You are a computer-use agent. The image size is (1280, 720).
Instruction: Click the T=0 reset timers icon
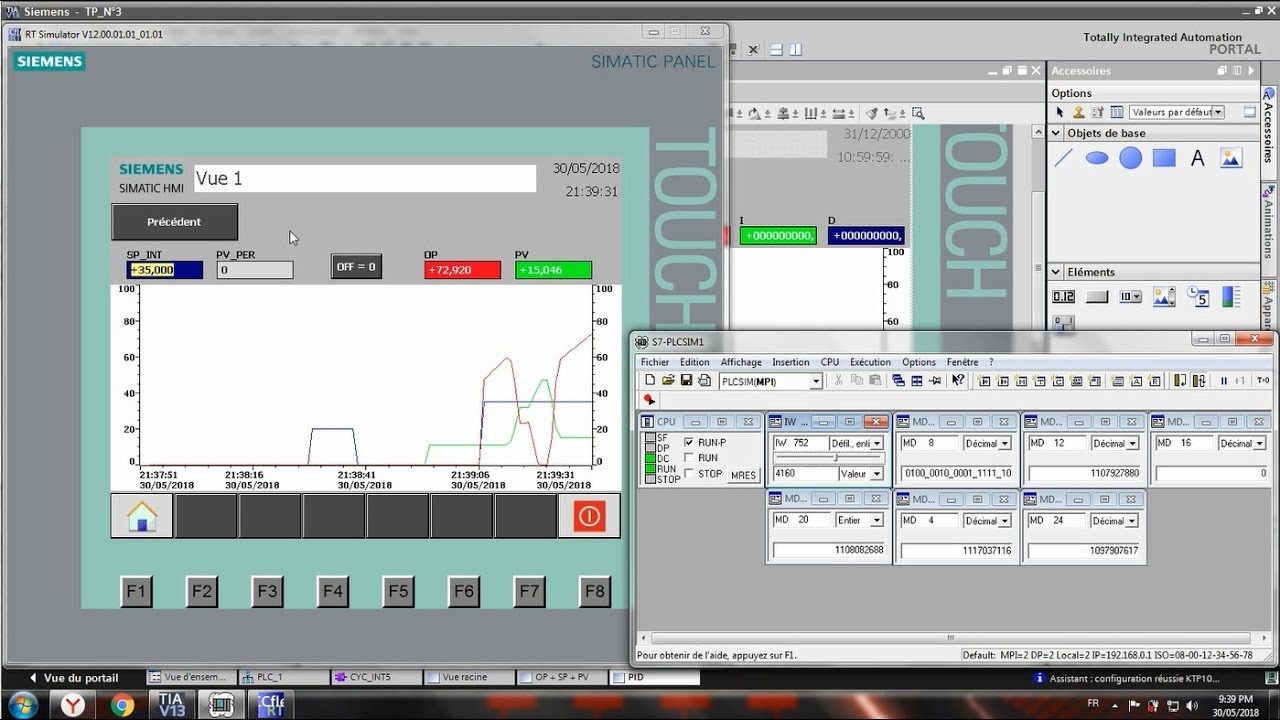pyautogui.click(x=1262, y=380)
